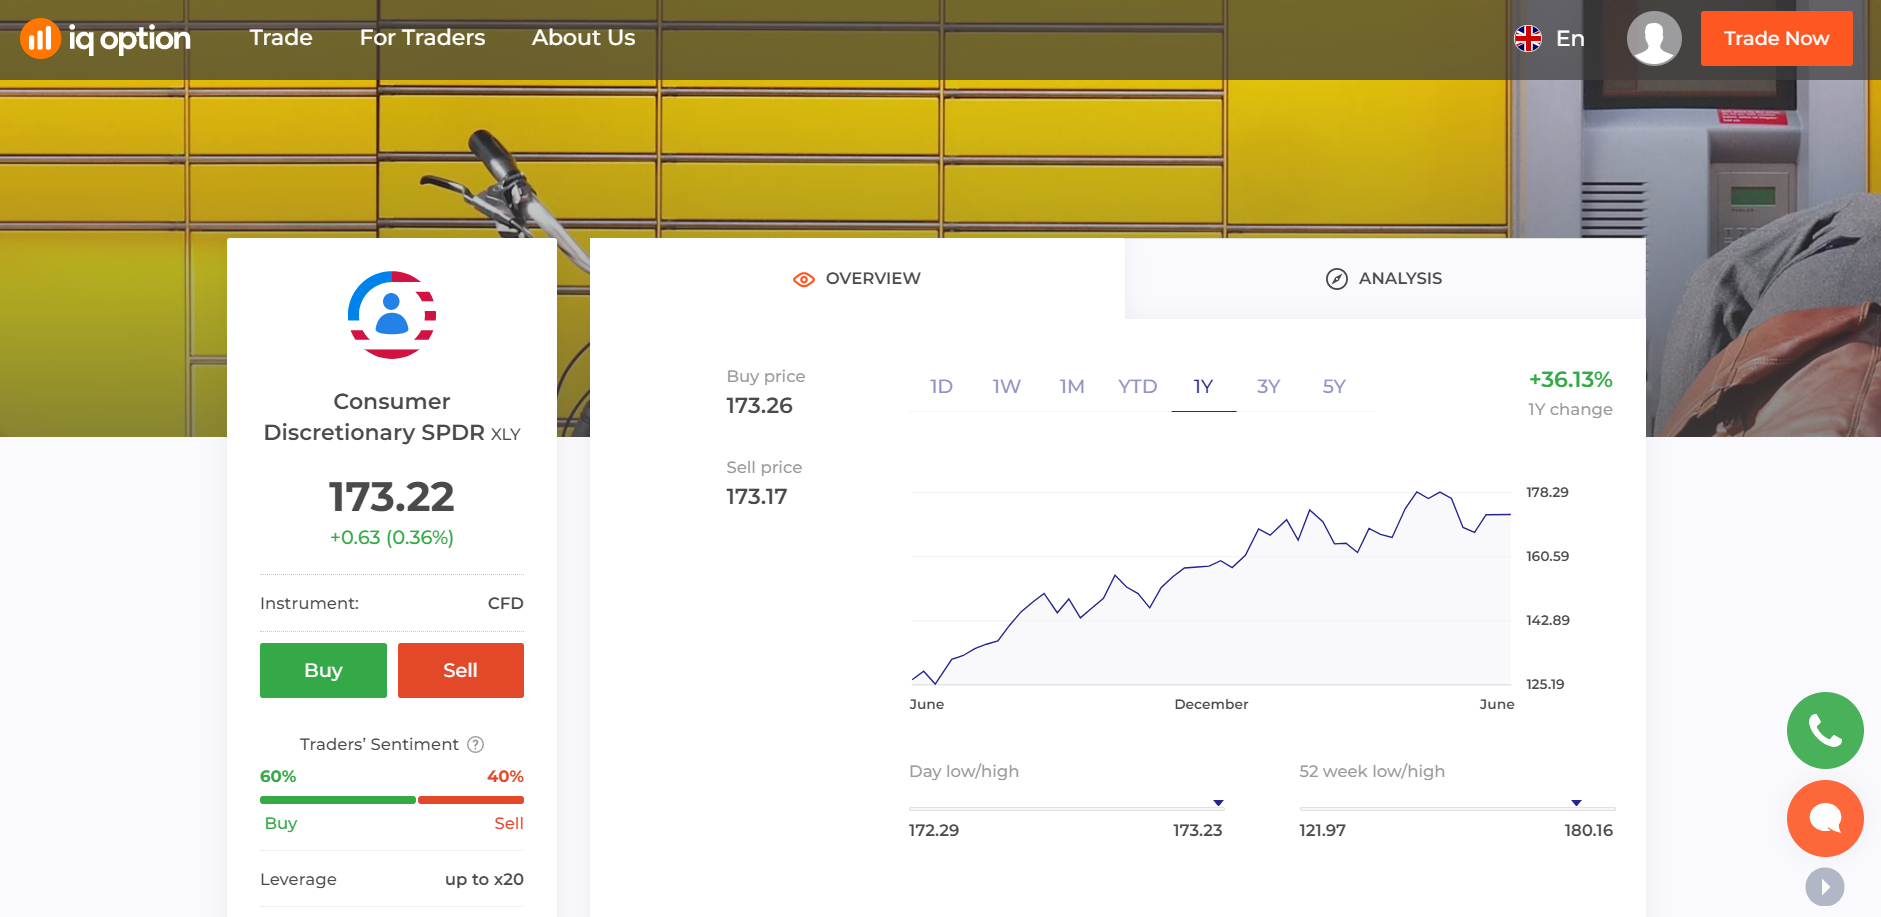Click the red Sell button
The image size is (1881, 917).
click(x=461, y=670)
